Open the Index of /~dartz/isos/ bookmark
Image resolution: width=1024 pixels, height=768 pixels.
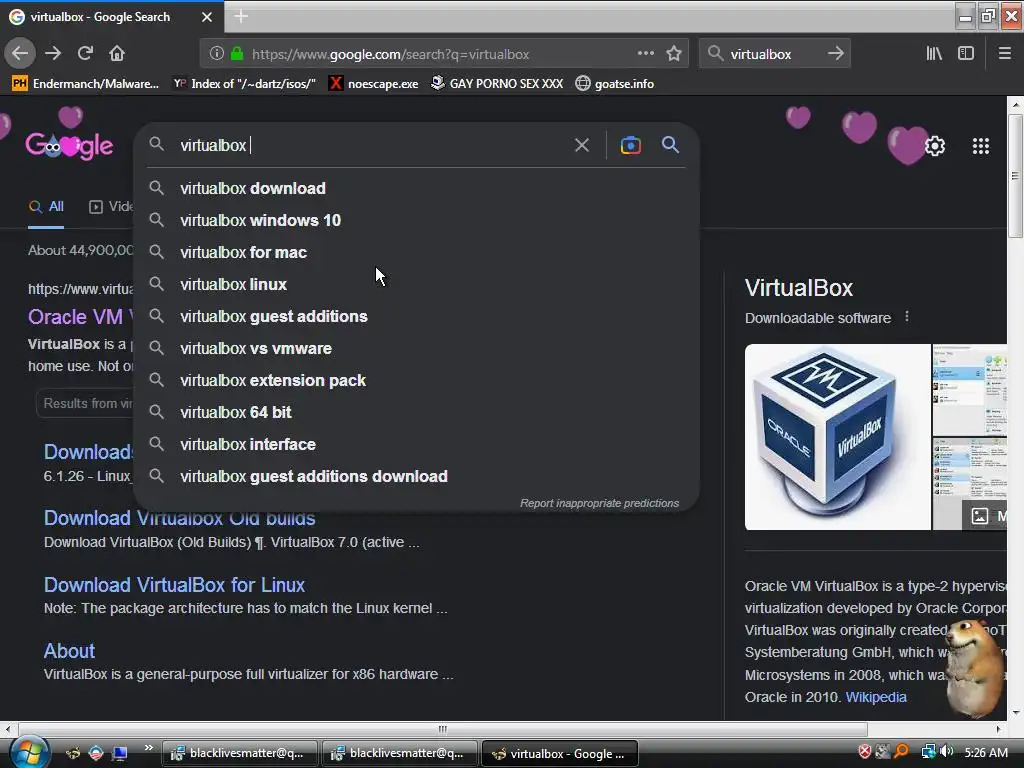(244, 84)
